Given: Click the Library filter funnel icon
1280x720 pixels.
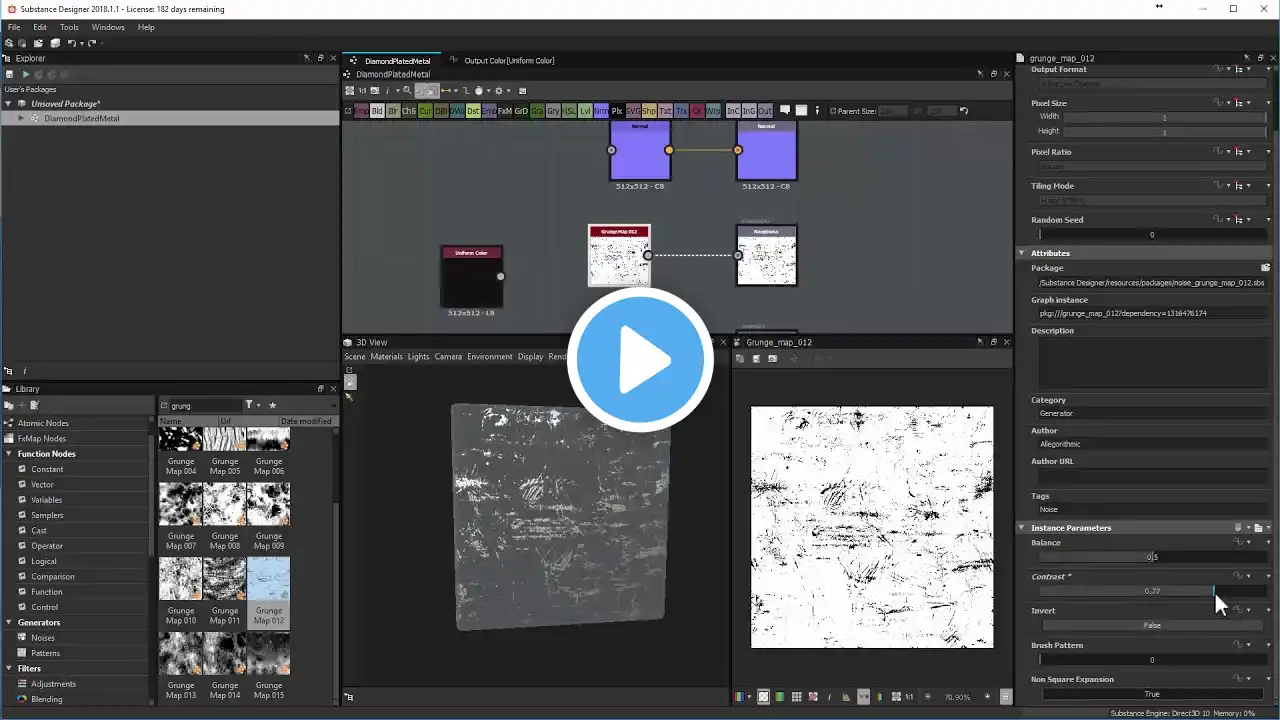Looking at the screenshot, I should (250, 405).
